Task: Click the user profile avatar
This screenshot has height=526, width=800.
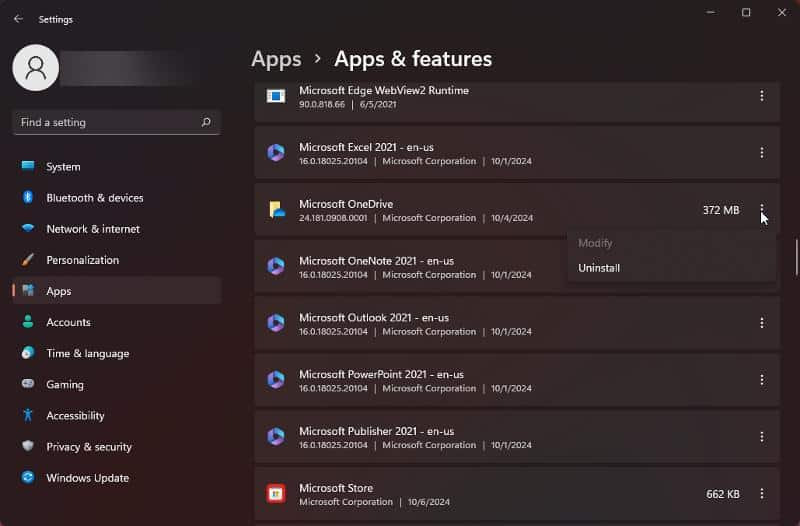Action: coord(36,67)
